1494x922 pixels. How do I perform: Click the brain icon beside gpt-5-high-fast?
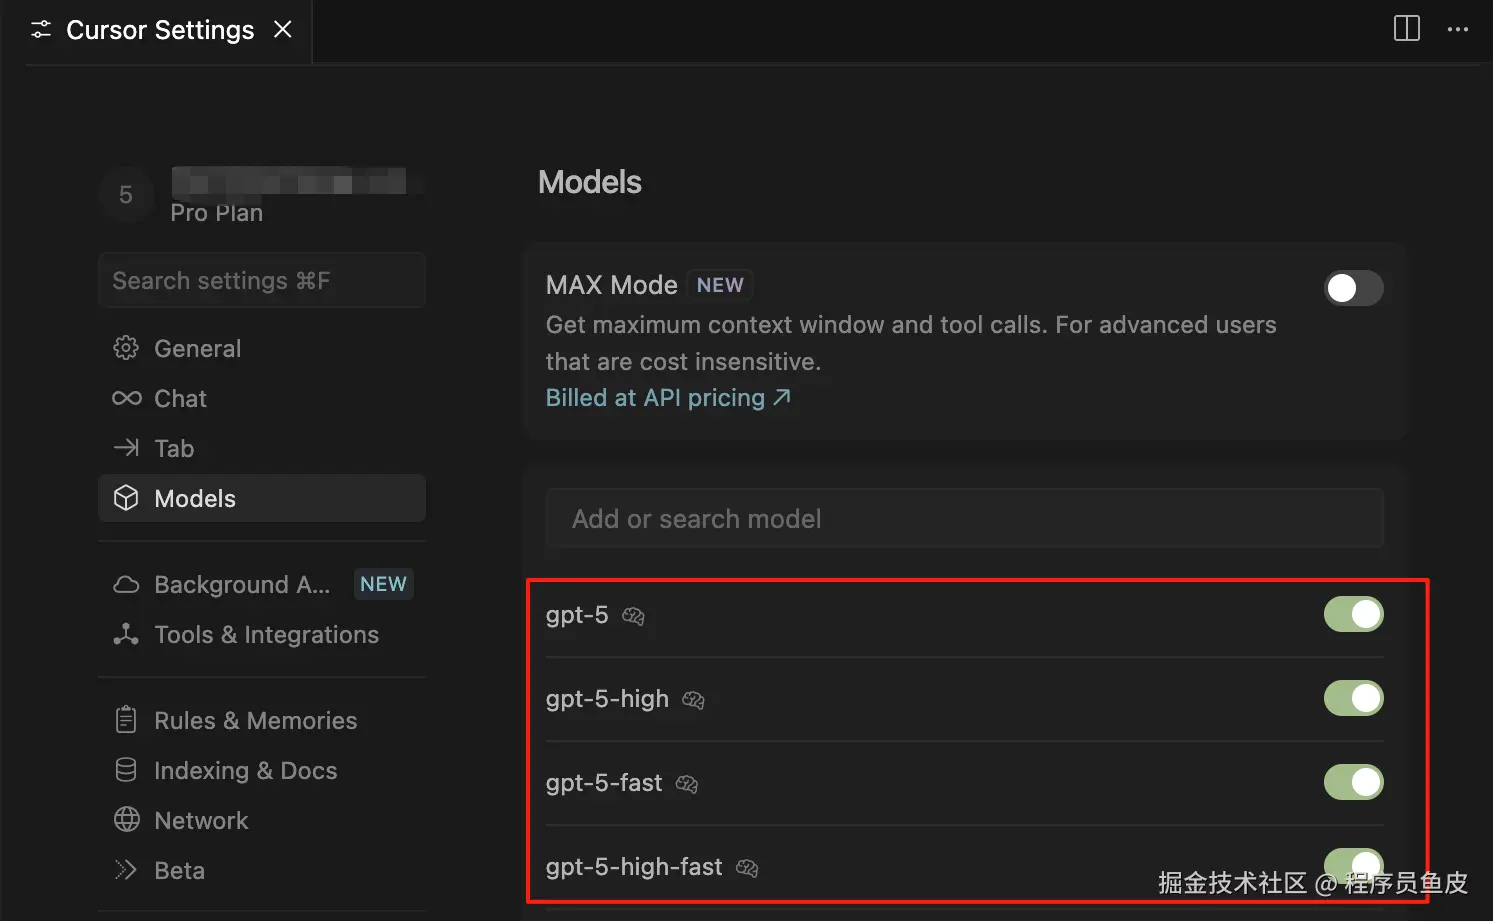point(747,868)
